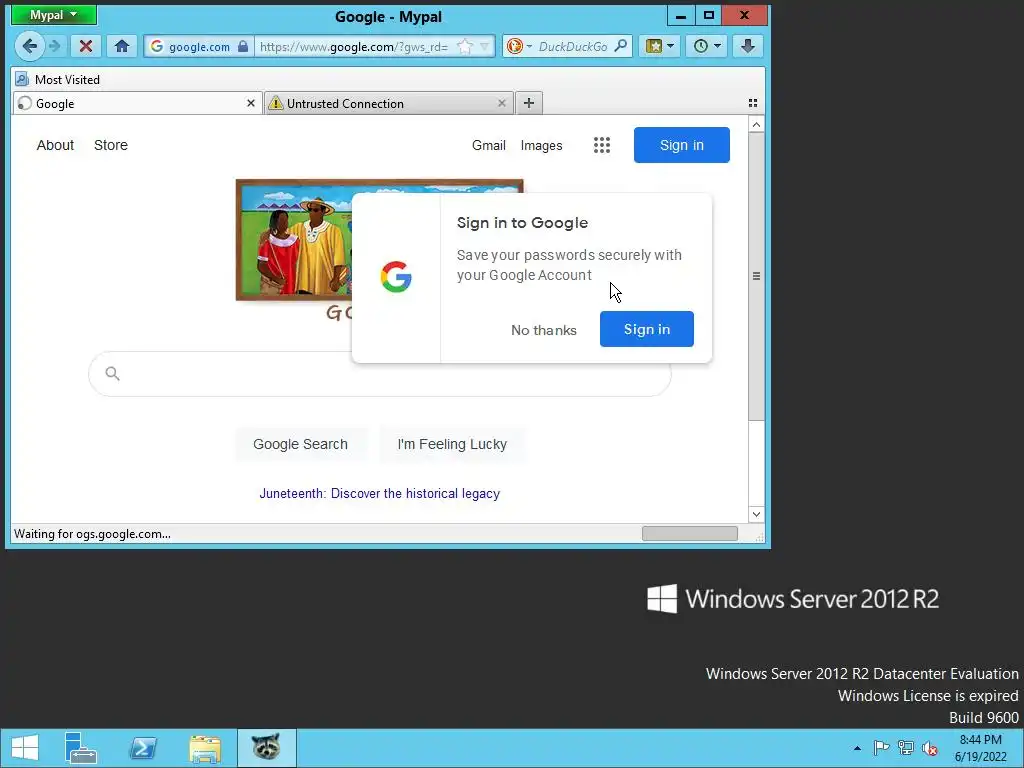Image resolution: width=1024 pixels, height=768 pixels.
Task: Click the muted volume tray icon
Action: pos(930,748)
